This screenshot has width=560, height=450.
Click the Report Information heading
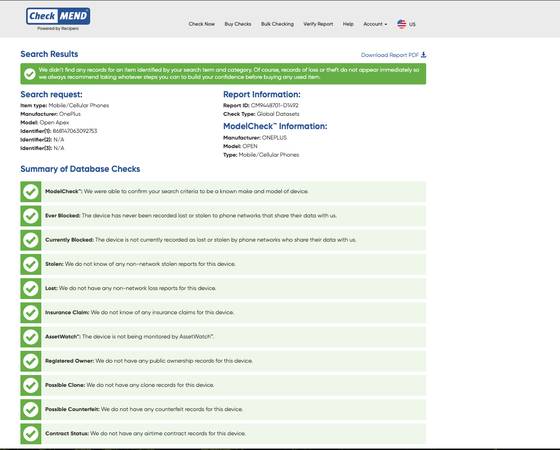coord(262,94)
